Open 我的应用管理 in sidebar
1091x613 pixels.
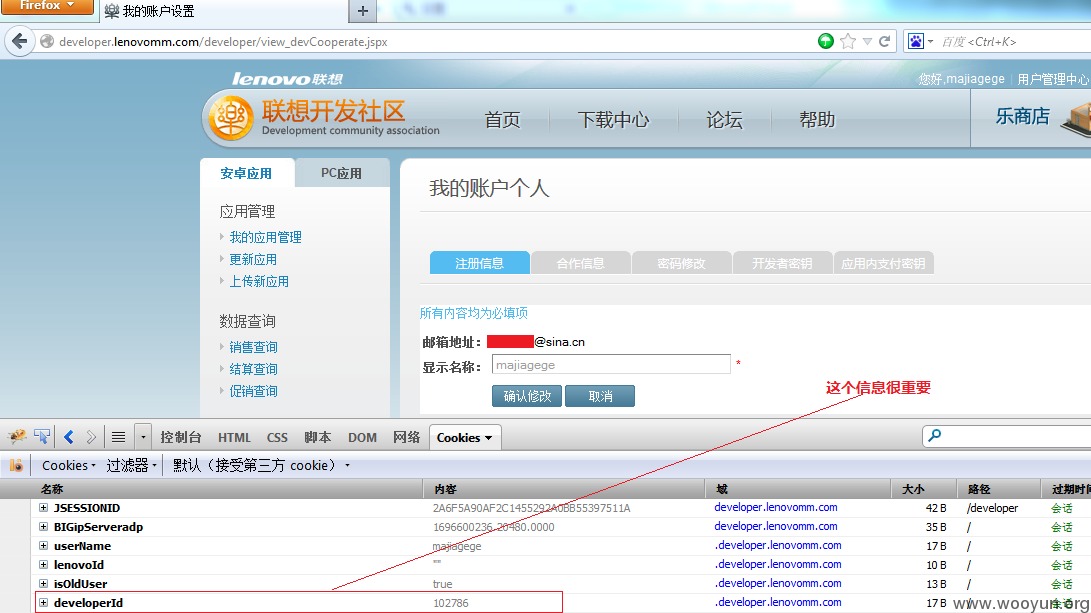click(x=266, y=237)
